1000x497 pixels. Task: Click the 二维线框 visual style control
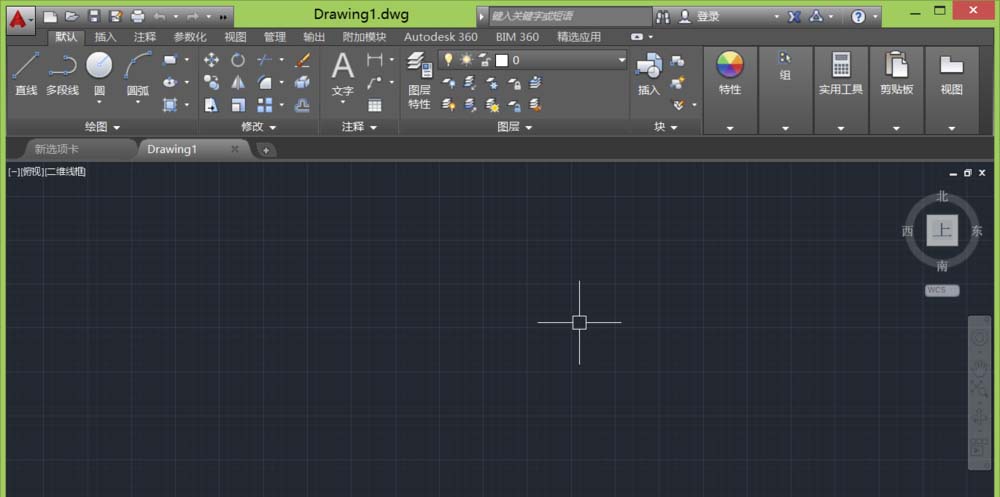(65, 172)
